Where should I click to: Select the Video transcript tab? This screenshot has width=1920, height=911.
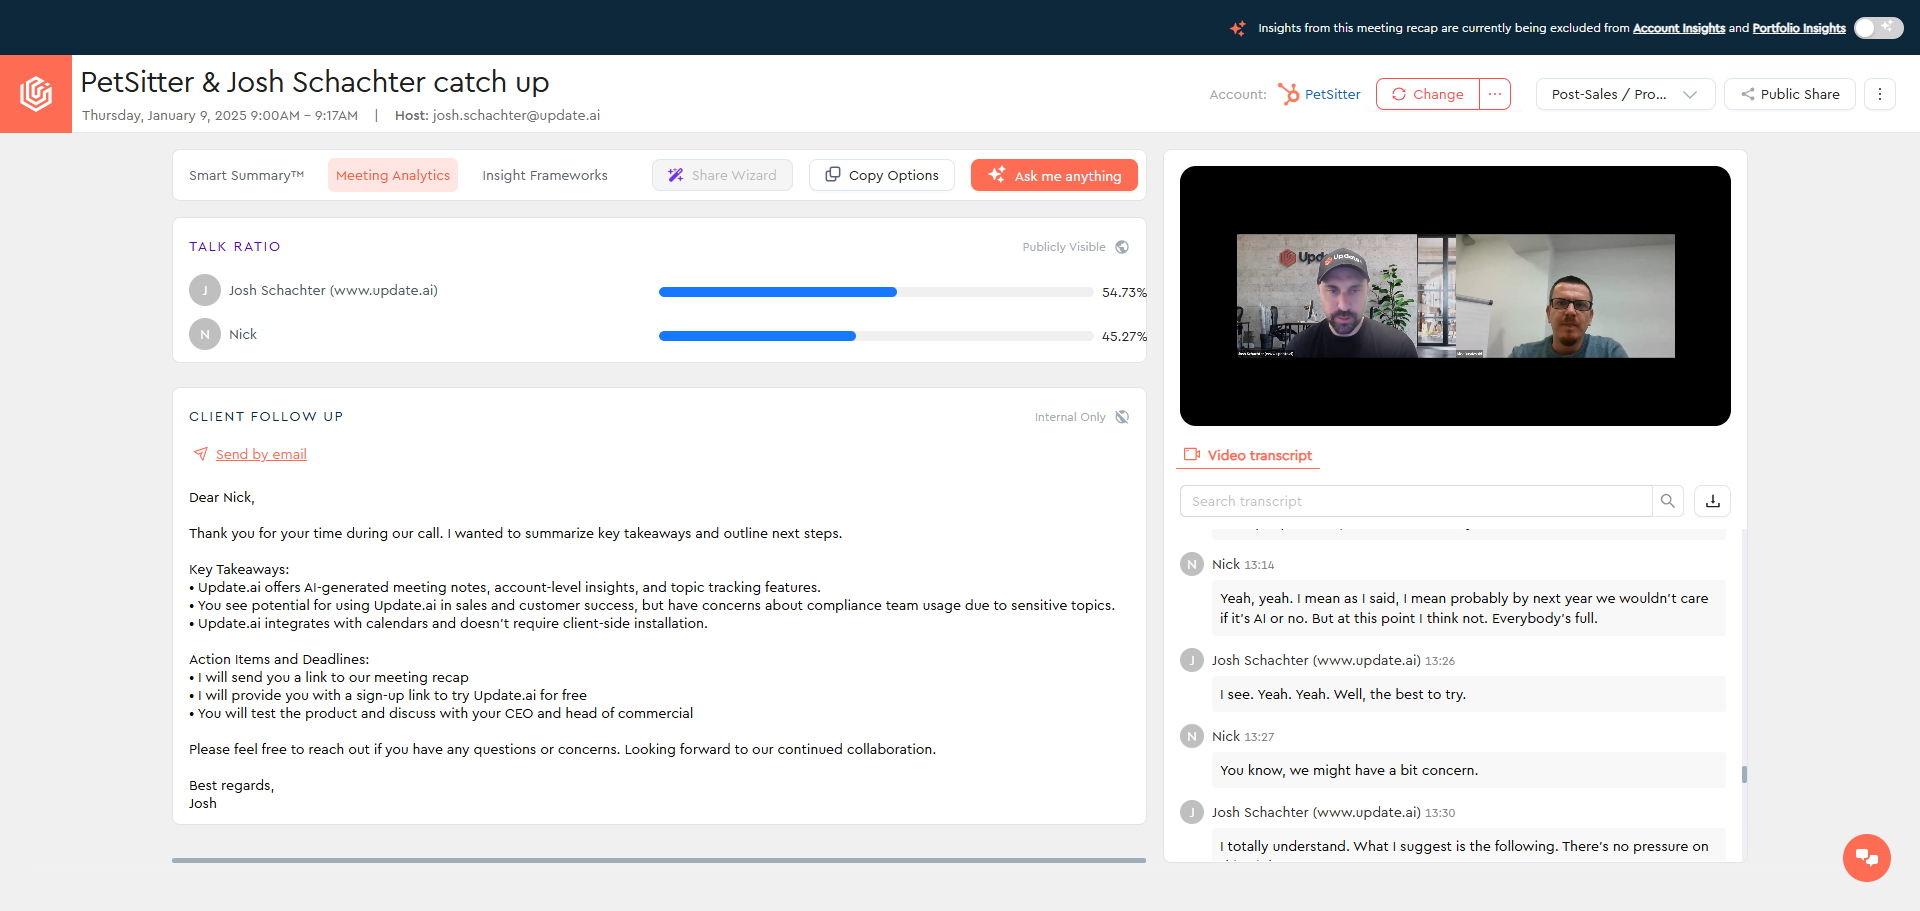1248,455
